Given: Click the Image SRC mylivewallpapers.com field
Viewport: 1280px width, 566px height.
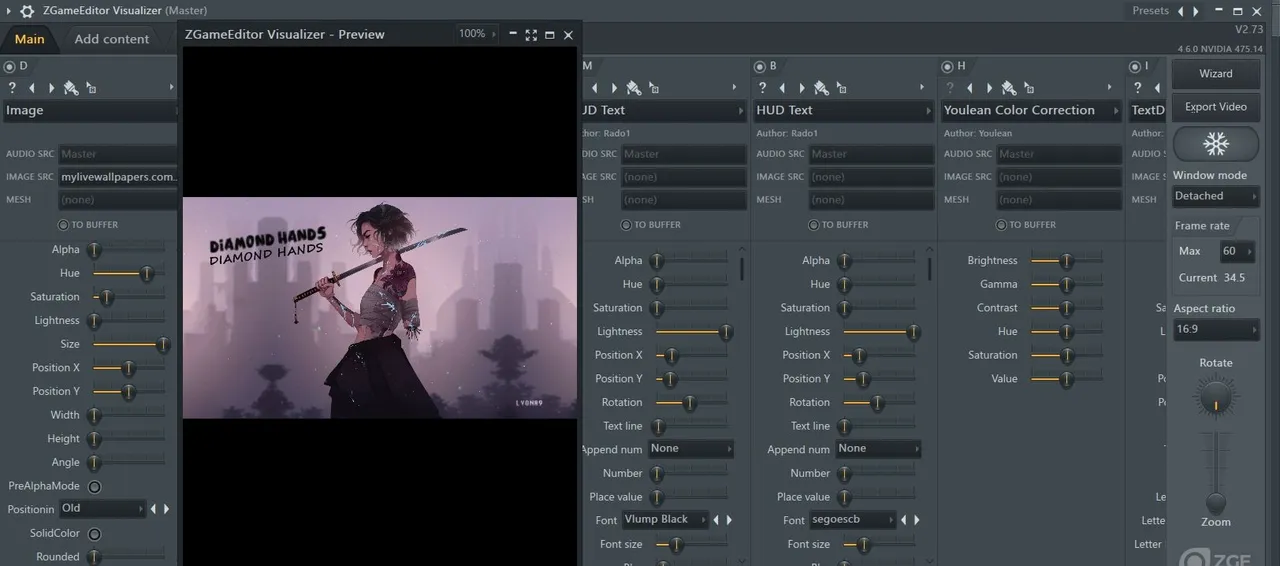Looking at the screenshot, I should tap(118, 177).
